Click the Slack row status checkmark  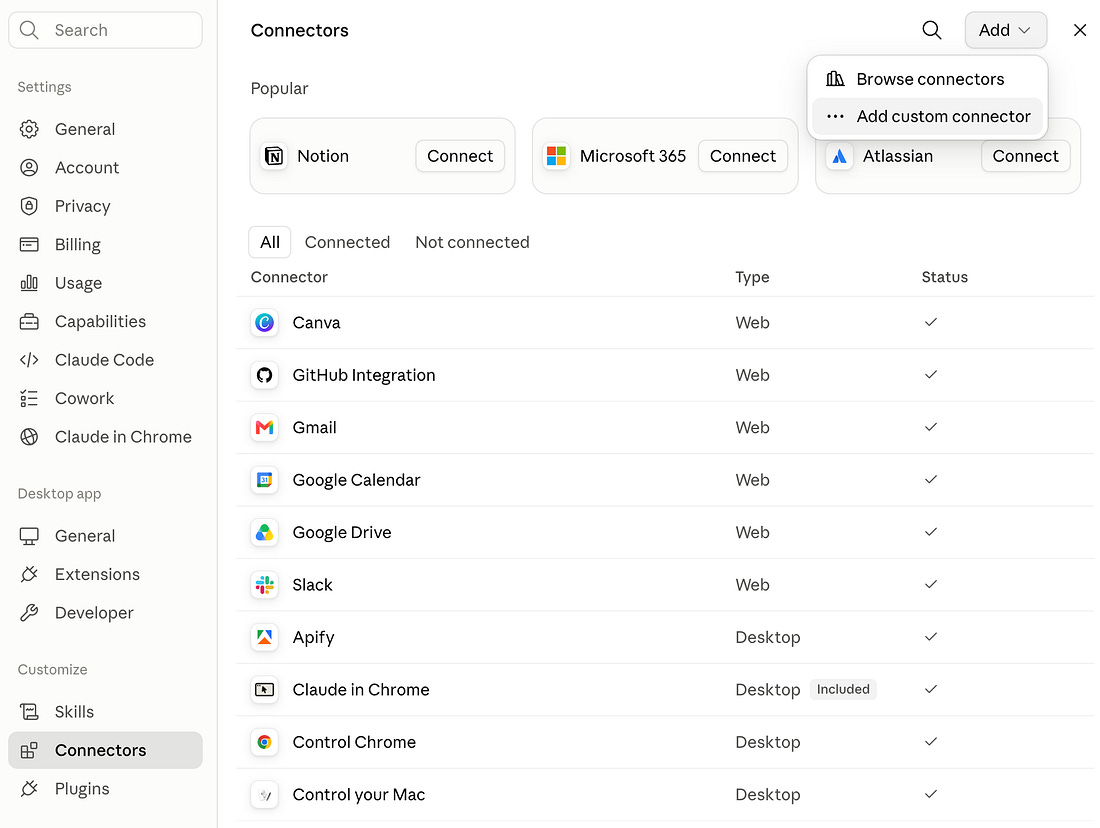pos(931,585)
